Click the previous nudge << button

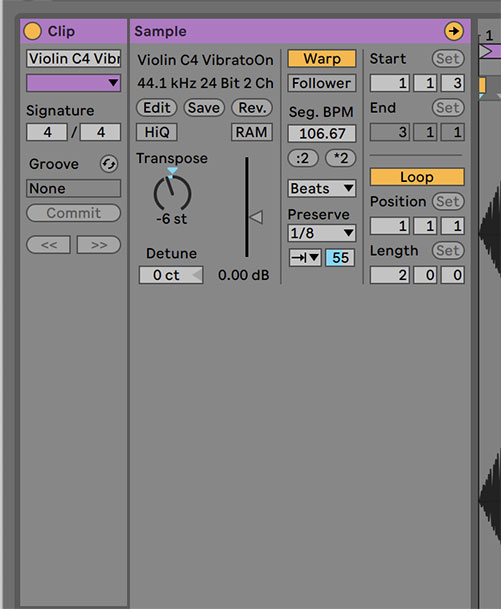pos(49,245)
